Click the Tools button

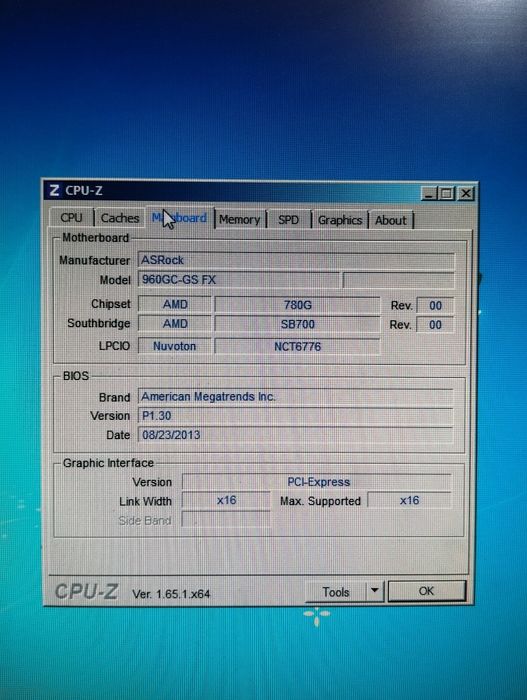[x=336, y=592]
